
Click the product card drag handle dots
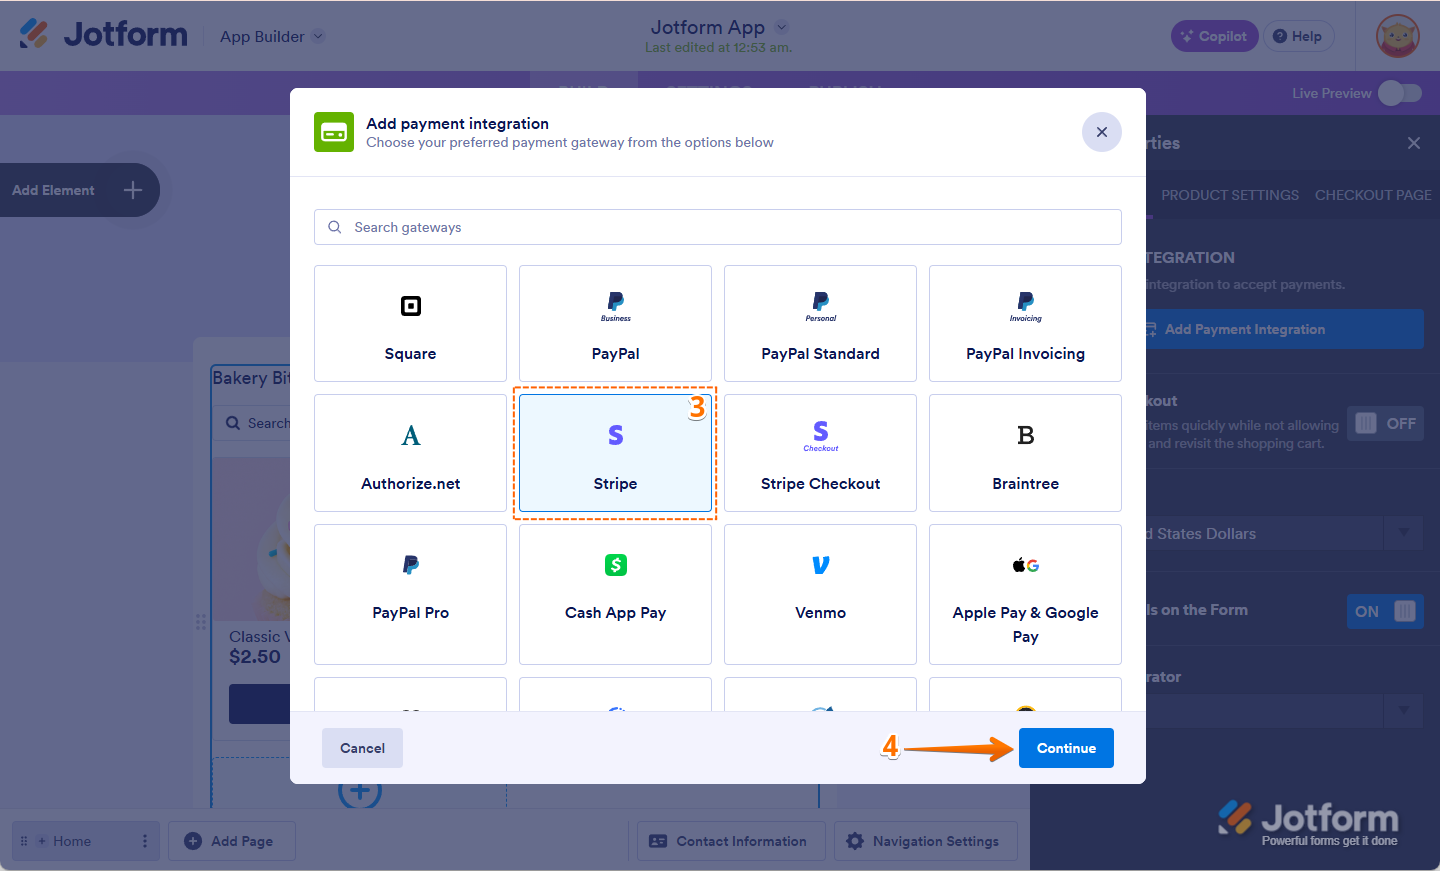pyautogui.click(x=201, y=622)
